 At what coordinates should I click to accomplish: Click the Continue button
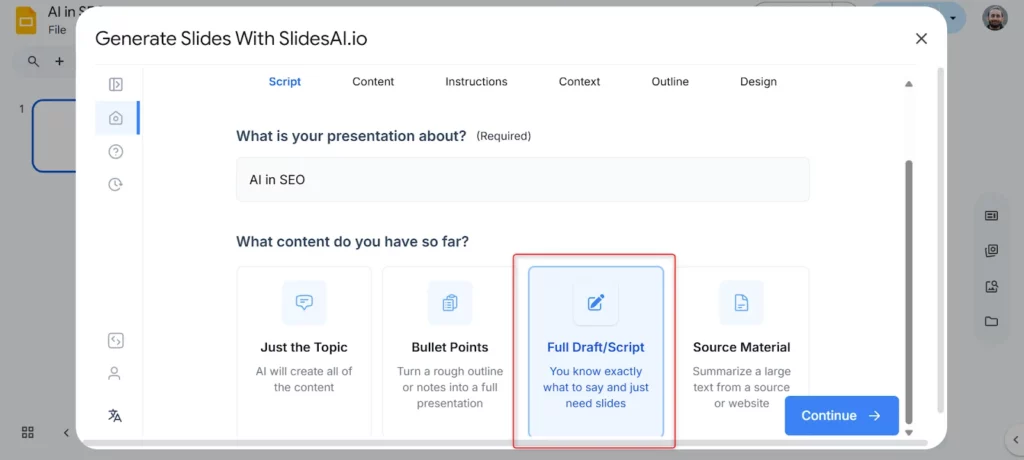click(841, 416)
